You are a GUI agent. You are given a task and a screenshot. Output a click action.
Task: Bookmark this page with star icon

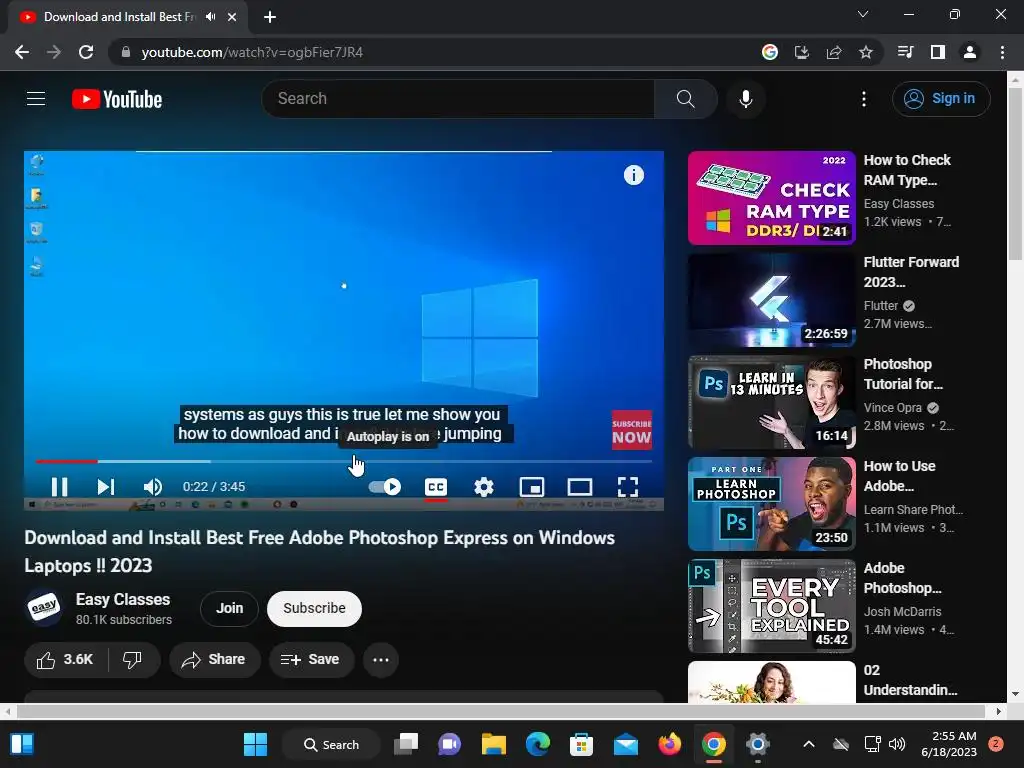(x=866, y=52)
